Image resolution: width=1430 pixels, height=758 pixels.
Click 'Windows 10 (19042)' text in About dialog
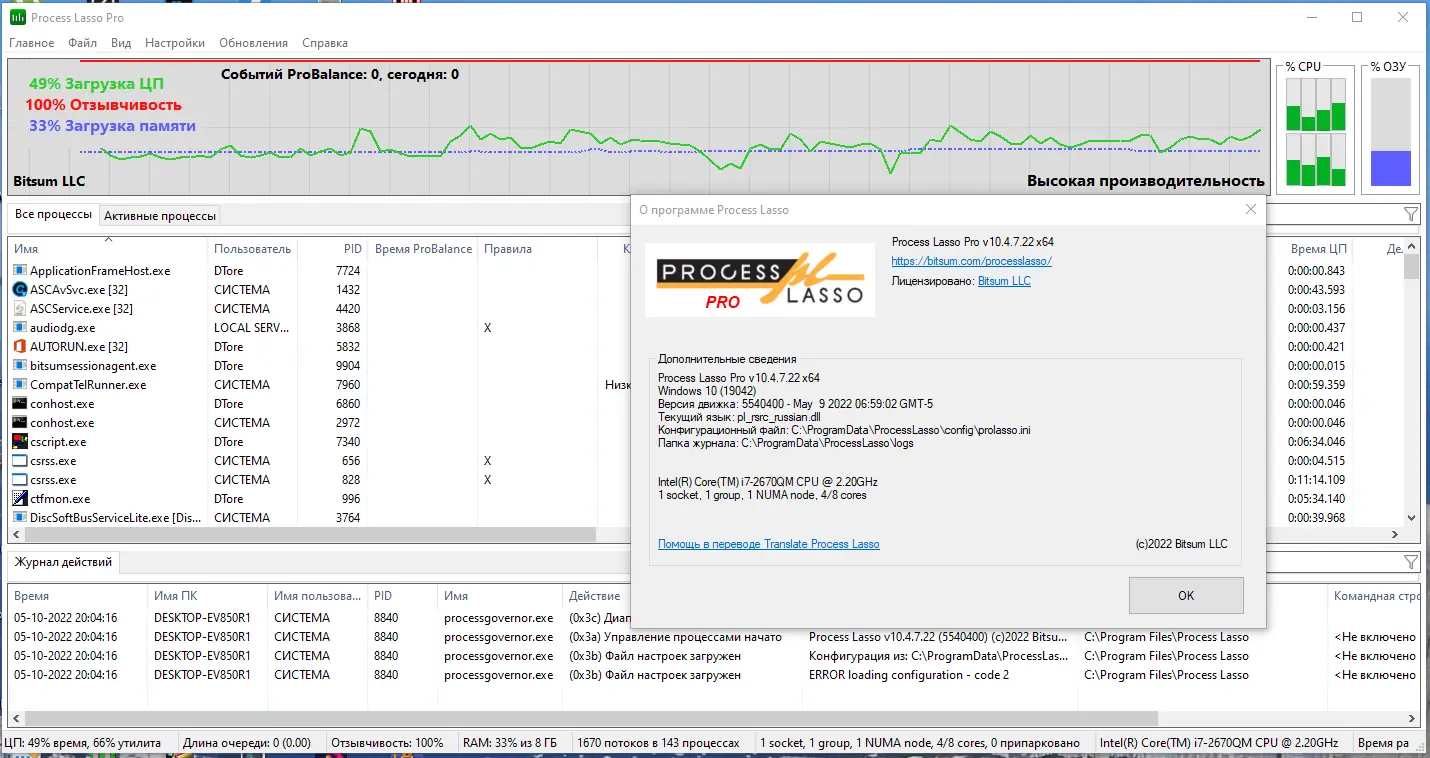click(705, 391)
